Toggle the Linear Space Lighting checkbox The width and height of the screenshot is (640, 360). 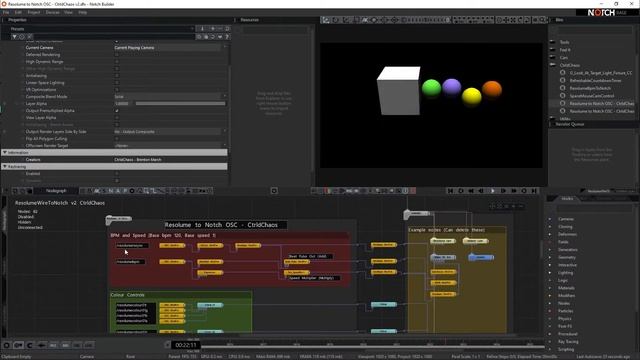[x=117, y=82]
